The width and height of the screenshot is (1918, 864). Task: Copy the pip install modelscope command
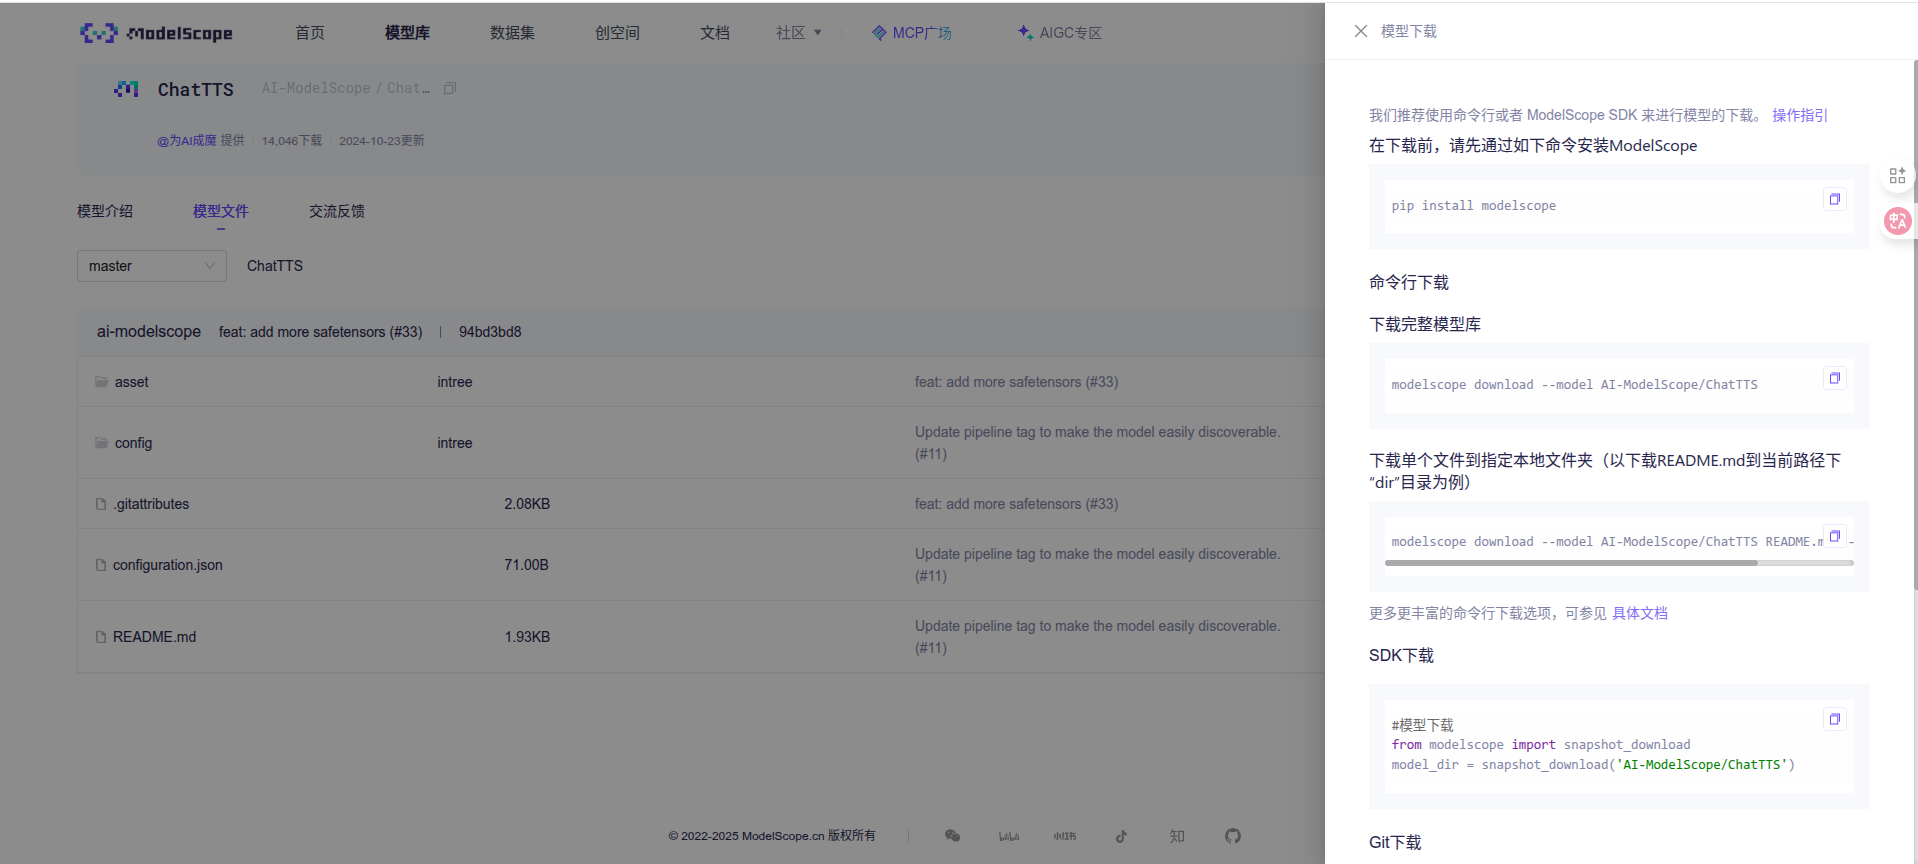(1834, 199)
